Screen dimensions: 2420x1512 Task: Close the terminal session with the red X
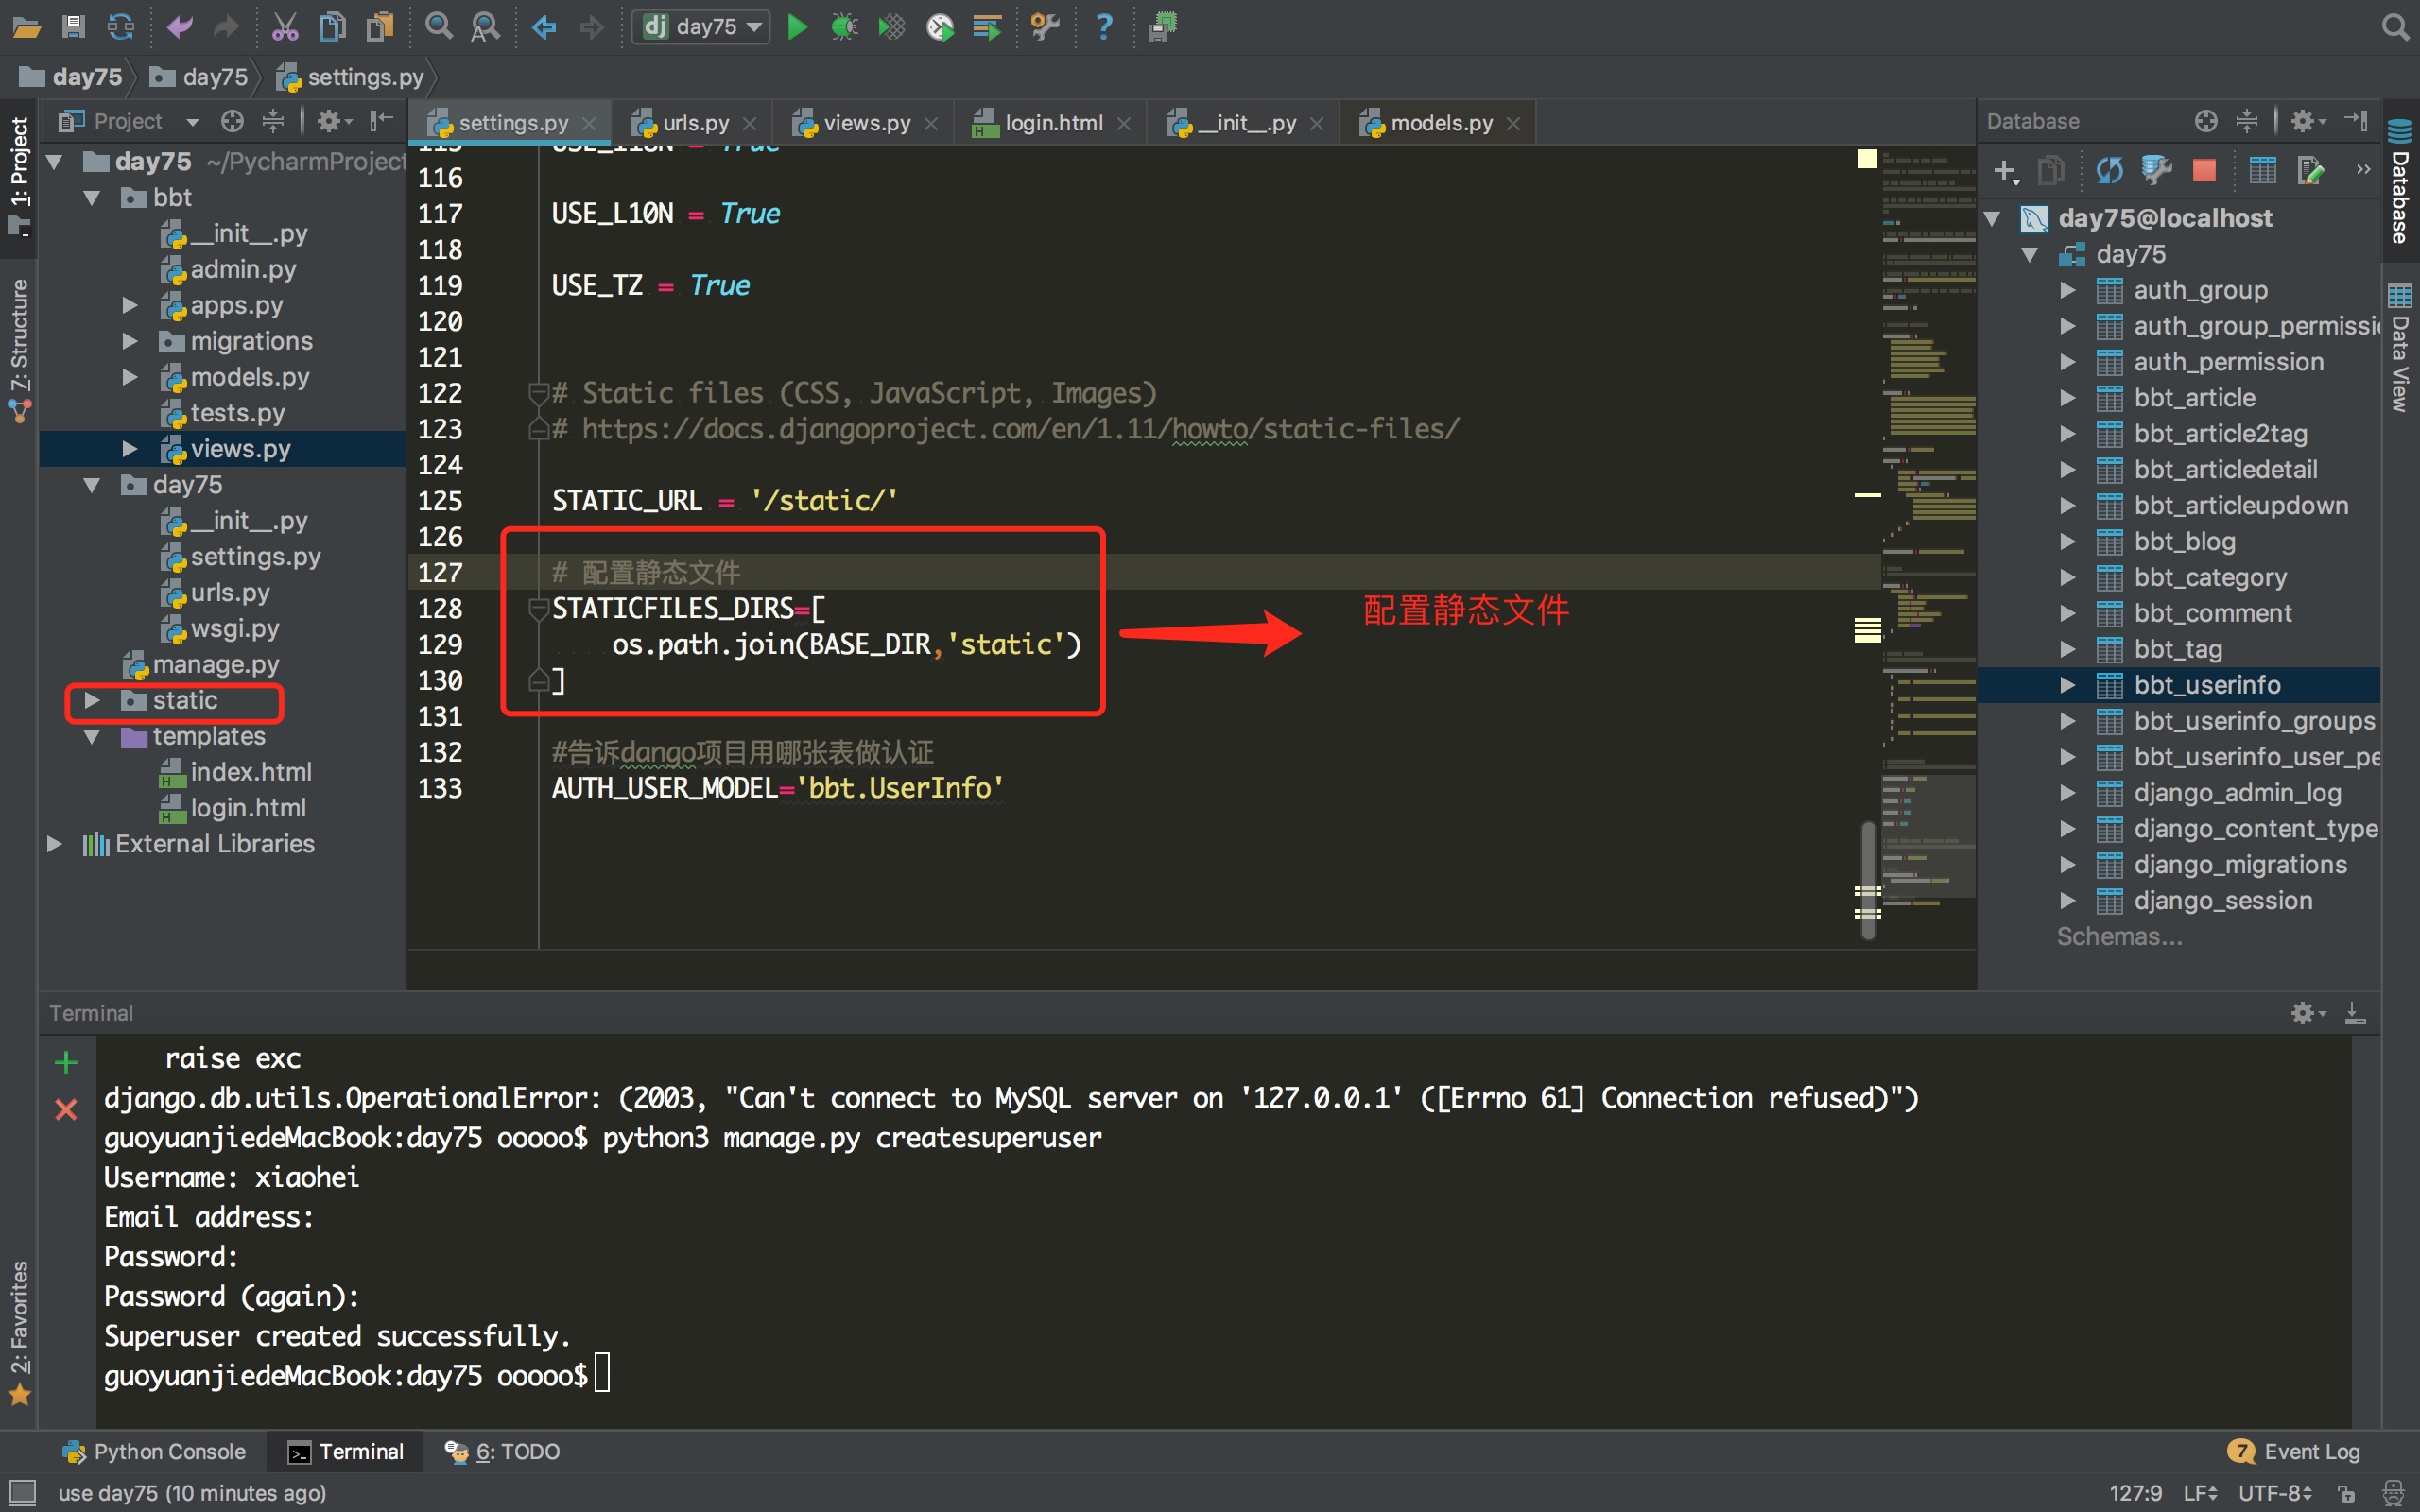[66, 1109]
